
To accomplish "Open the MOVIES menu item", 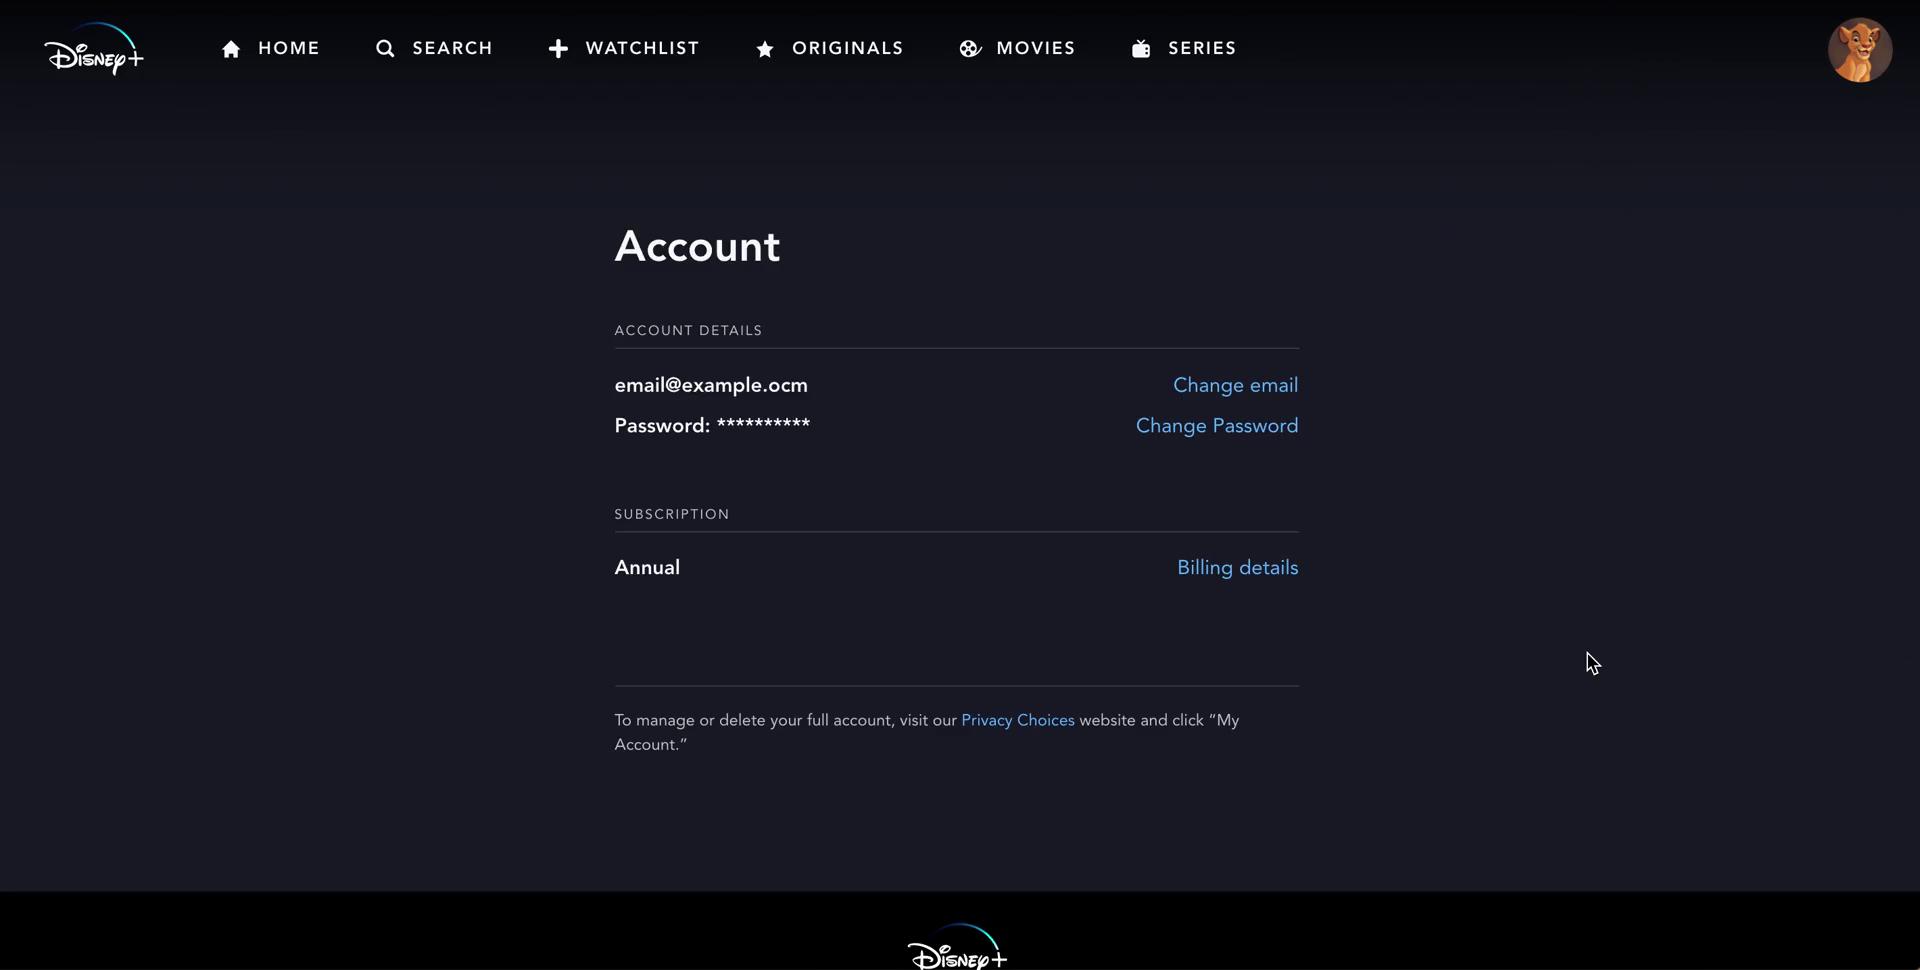I will point(1036,48).
